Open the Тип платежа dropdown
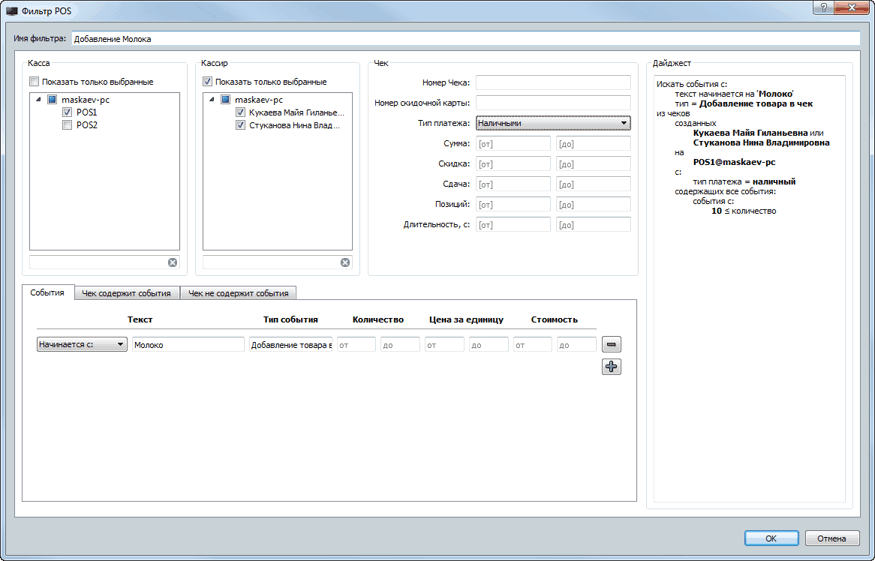 (552, 123)
